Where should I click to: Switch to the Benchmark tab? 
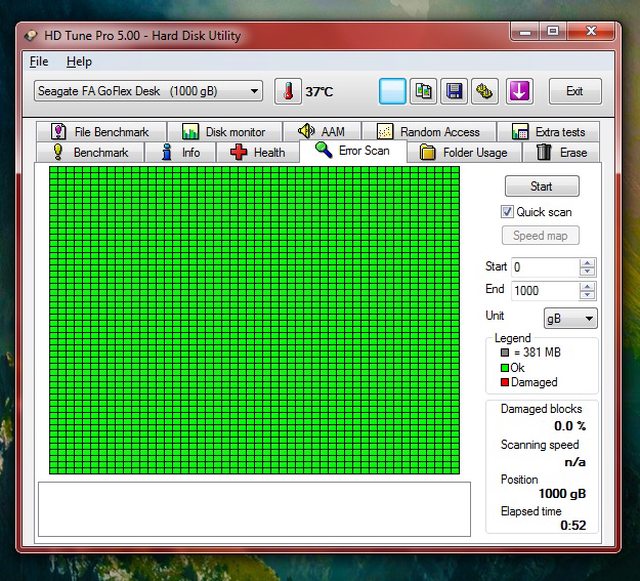90,152
